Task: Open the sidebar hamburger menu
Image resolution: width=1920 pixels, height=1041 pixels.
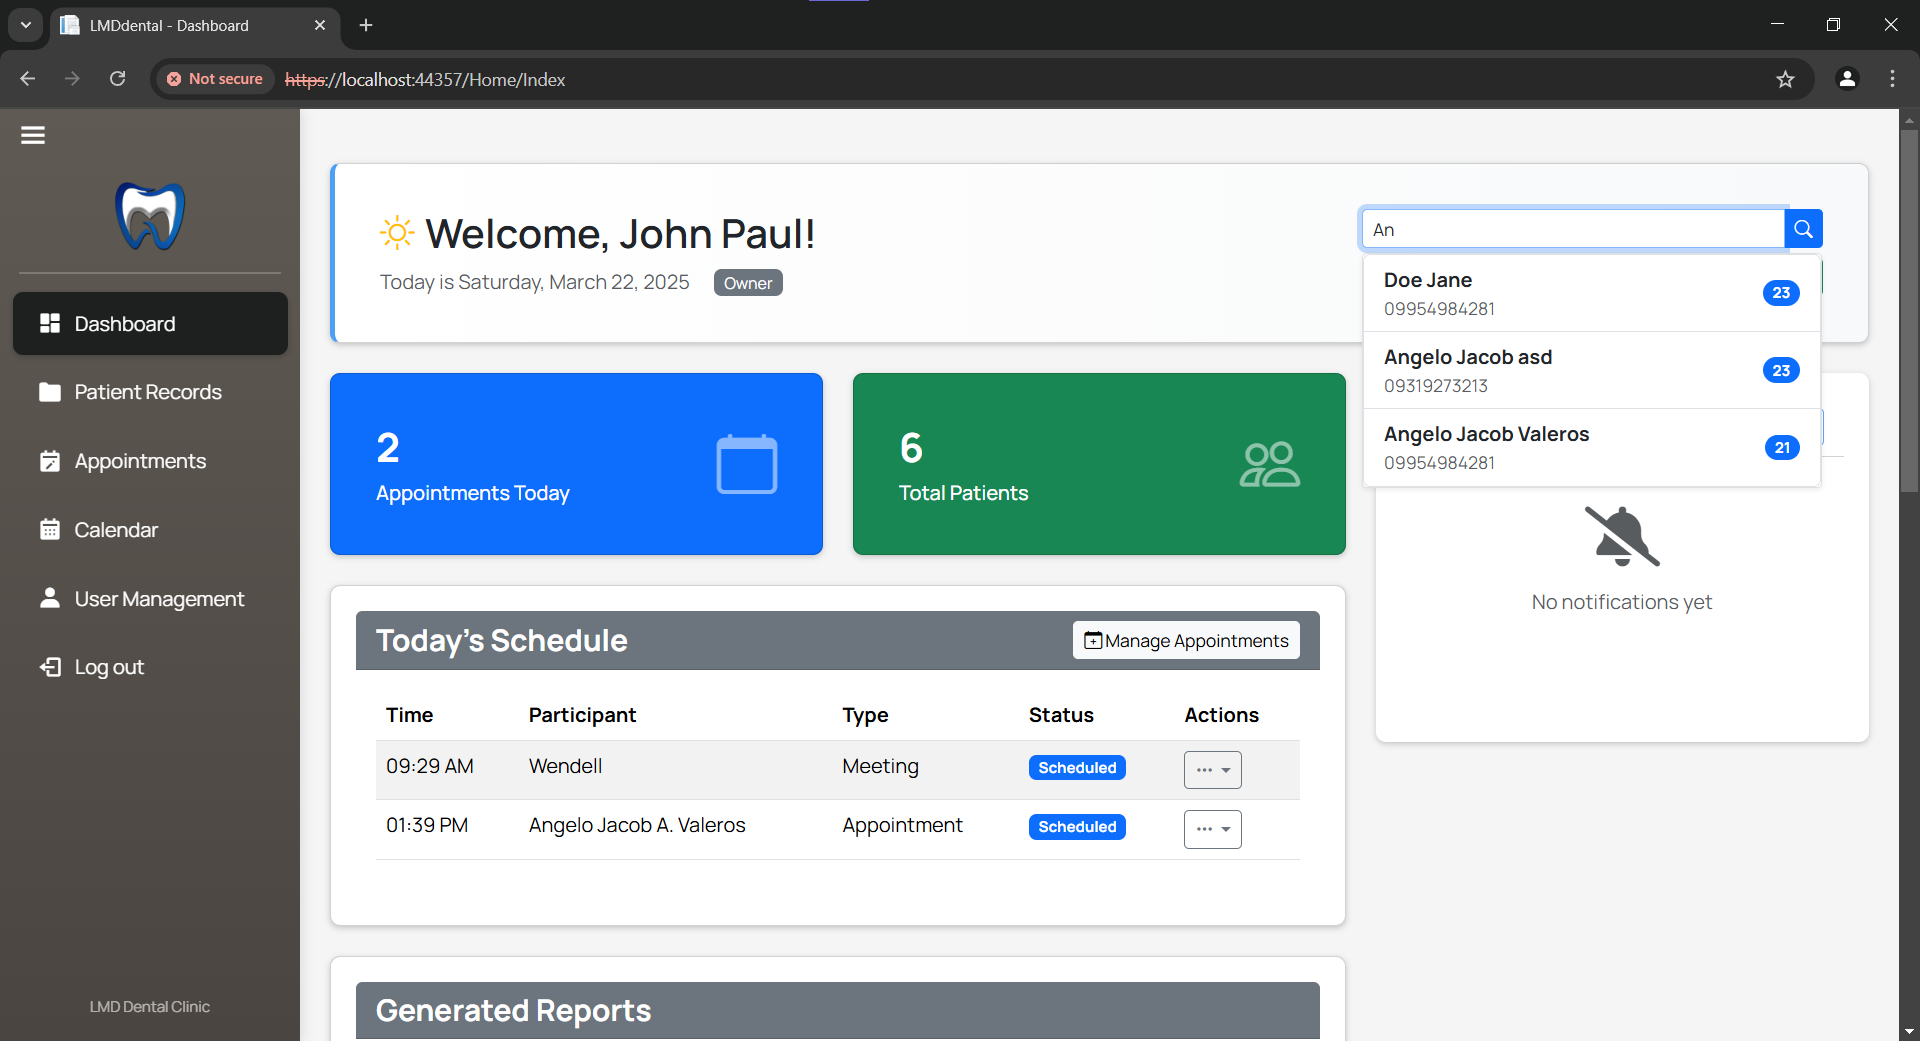Action: (x=32, y=134)
